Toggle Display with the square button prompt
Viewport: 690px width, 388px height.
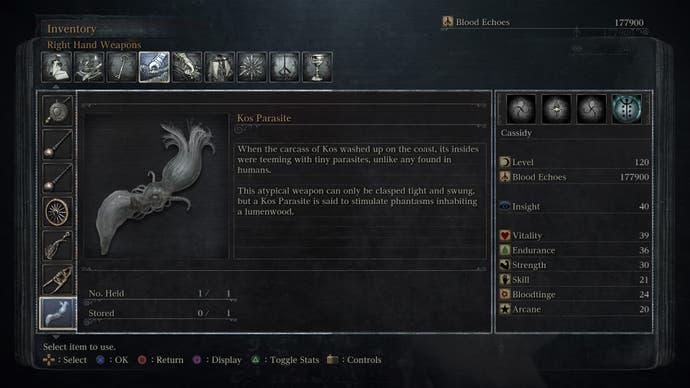(217, 360)
